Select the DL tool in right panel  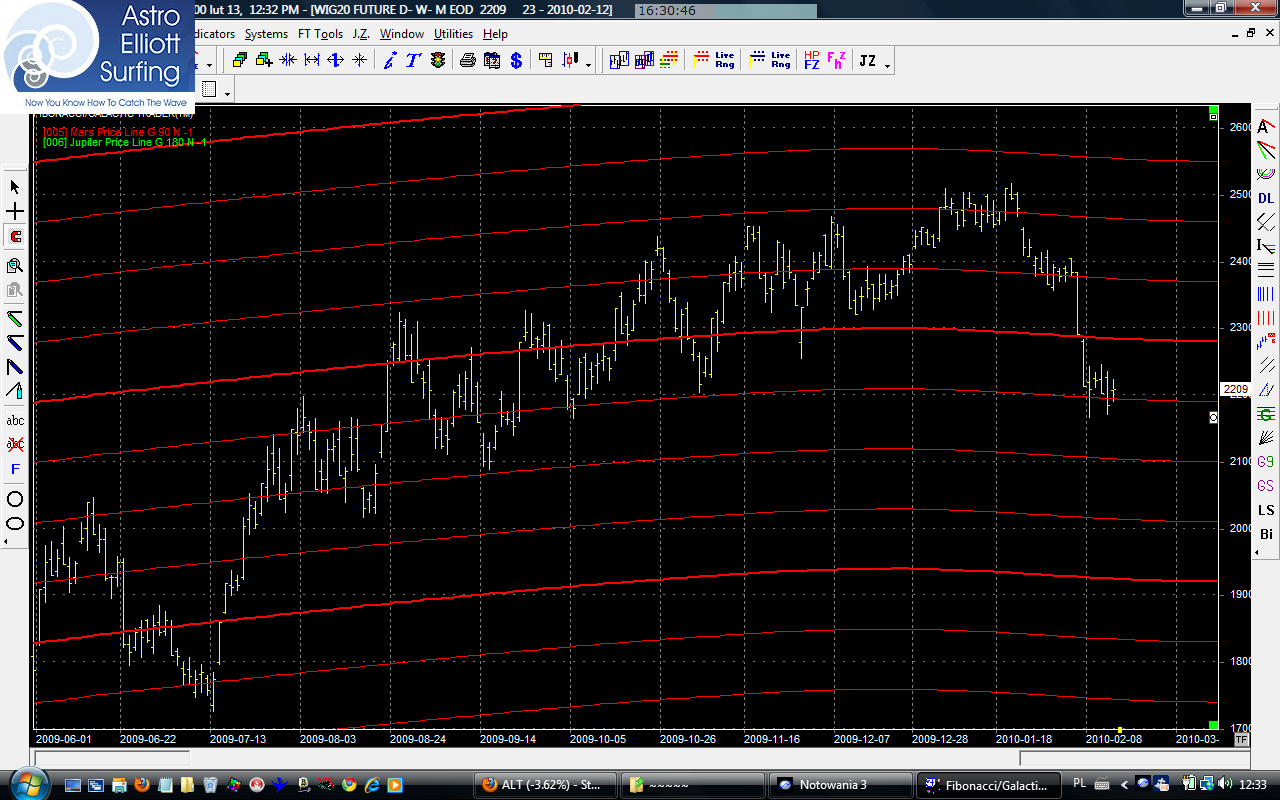point(1266,199)
